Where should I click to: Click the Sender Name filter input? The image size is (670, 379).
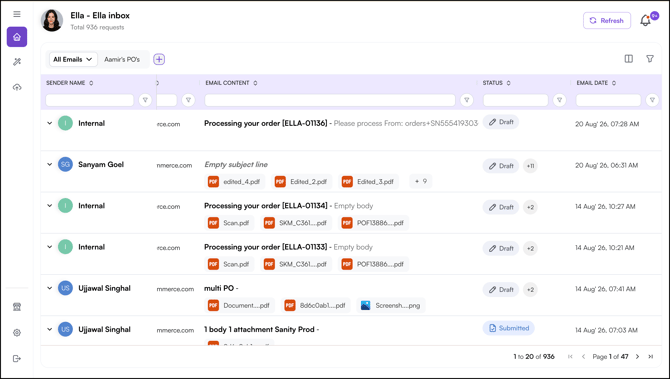[90, 100]
